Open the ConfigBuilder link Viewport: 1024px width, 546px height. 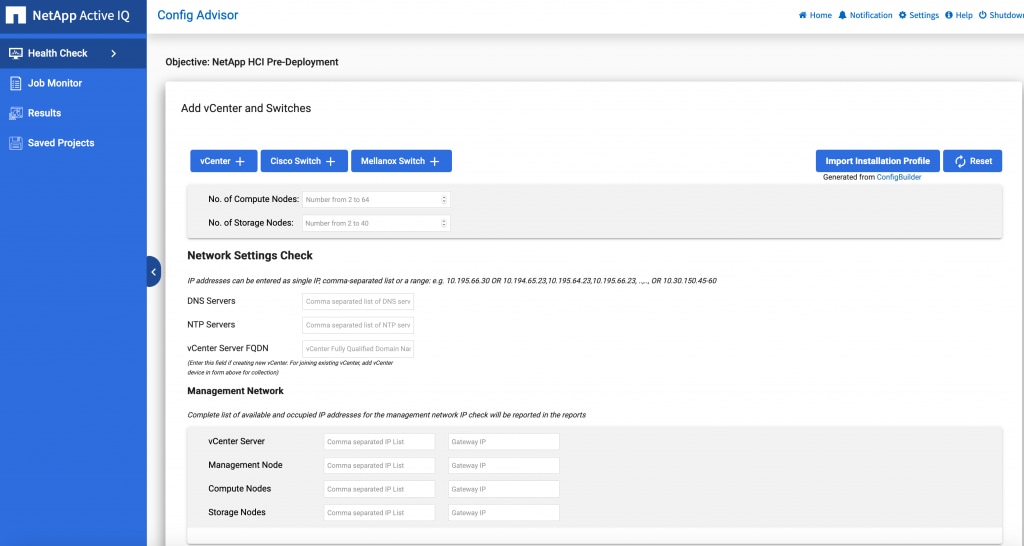click(899, 177)
